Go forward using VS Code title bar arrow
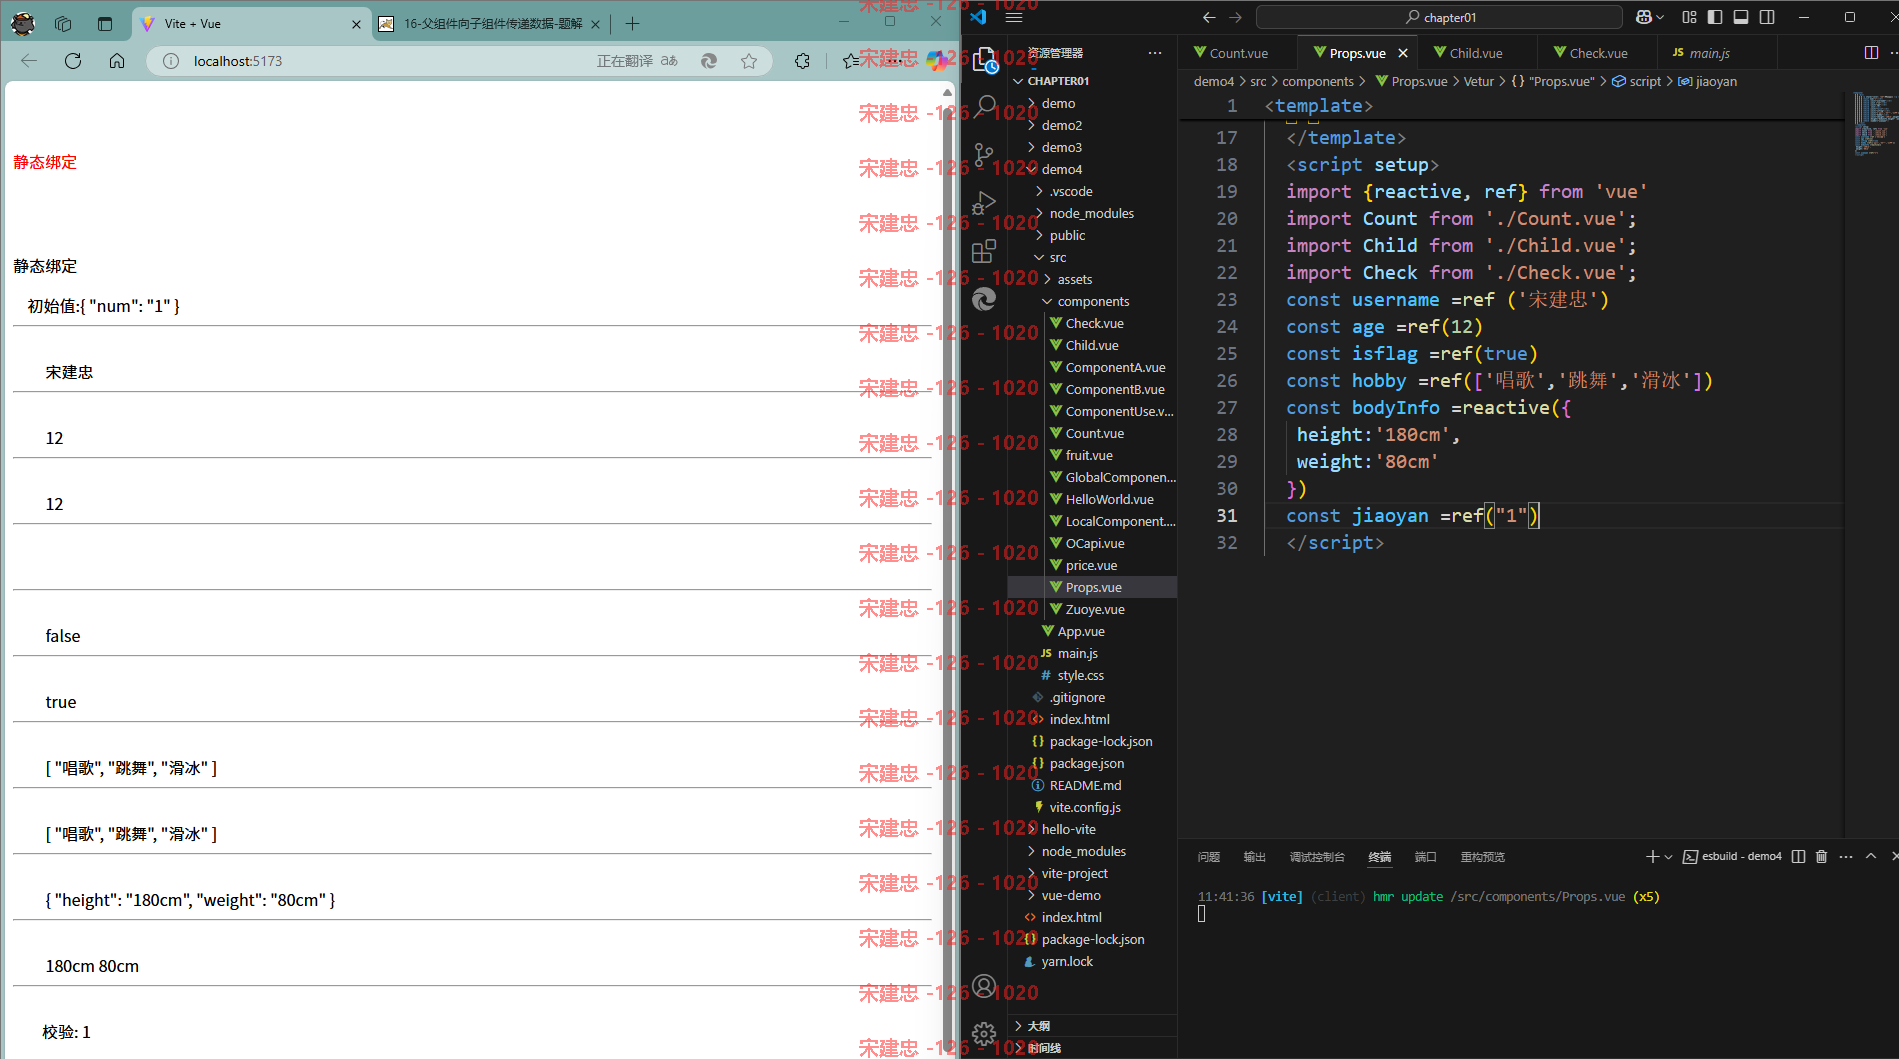 [1235, 17]
